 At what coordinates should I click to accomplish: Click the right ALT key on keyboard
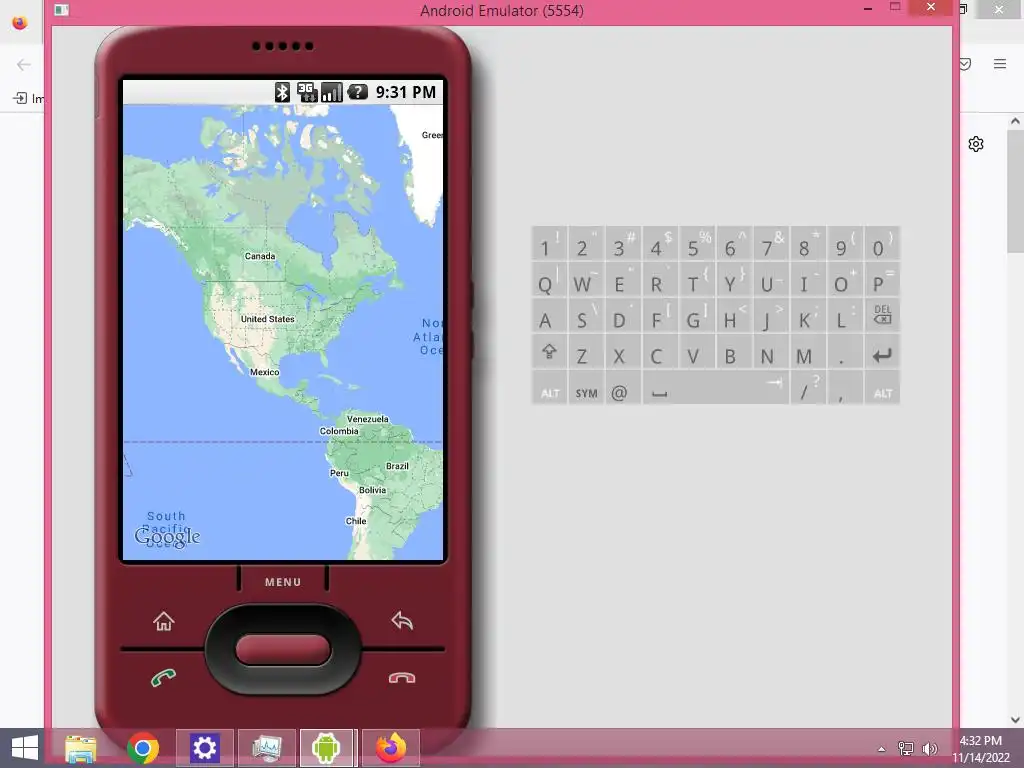point(882,390)
